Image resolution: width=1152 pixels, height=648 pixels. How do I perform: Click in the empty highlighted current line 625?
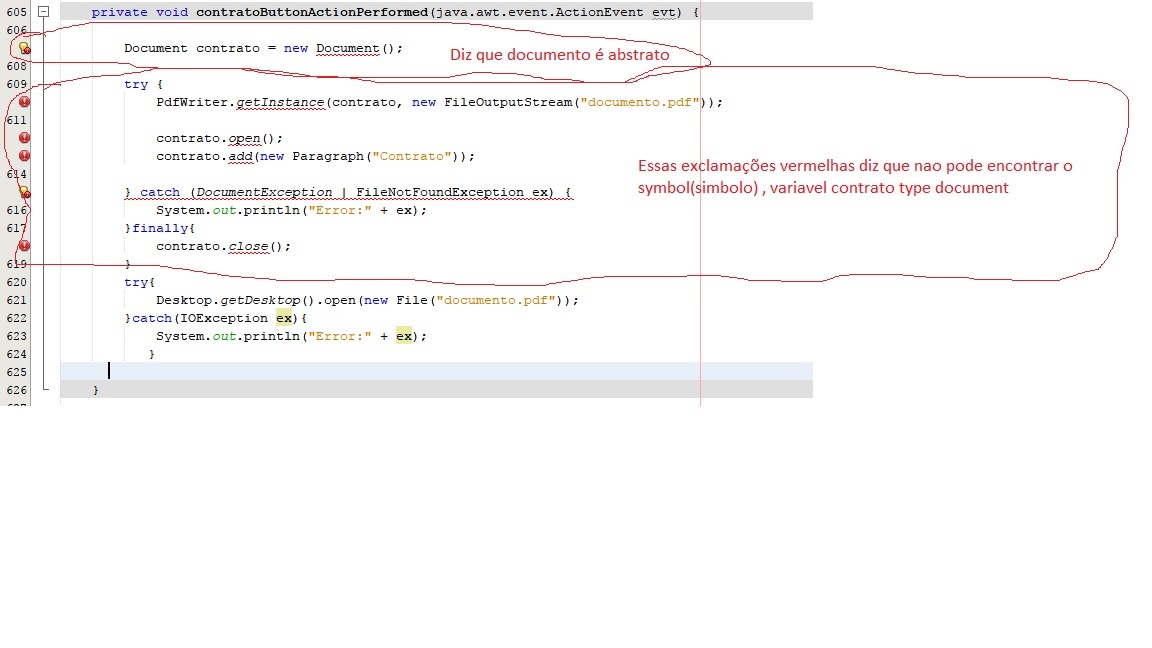pos(436,371)
